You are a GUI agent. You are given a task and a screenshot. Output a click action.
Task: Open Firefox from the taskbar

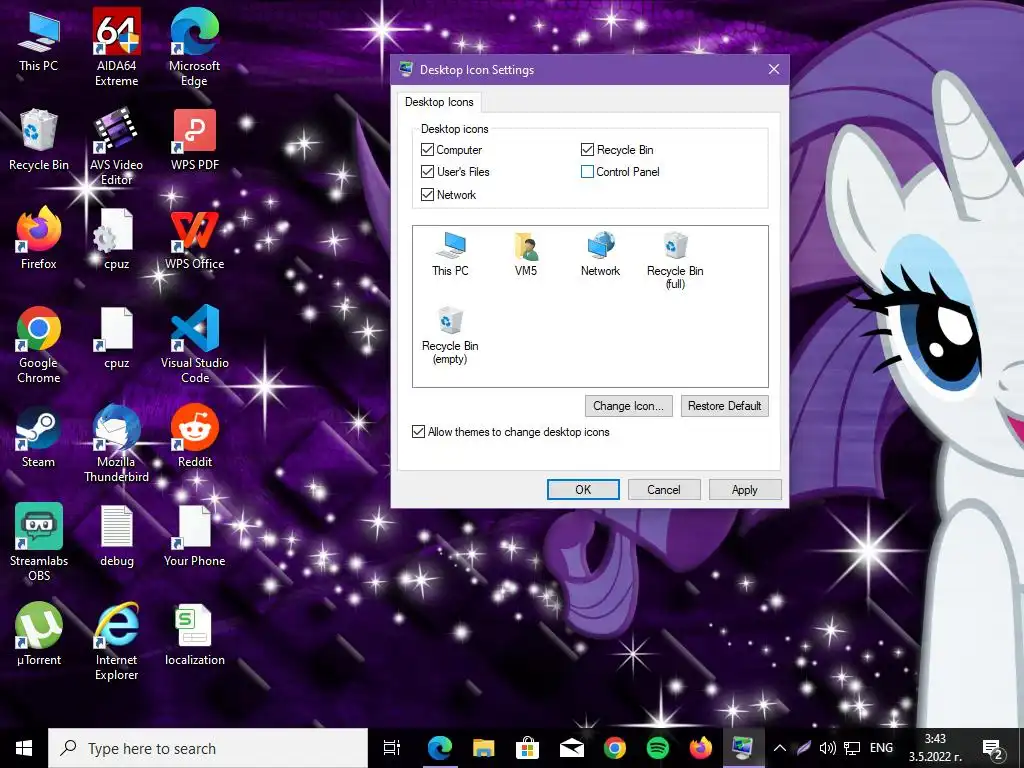[x=700, y=748]
